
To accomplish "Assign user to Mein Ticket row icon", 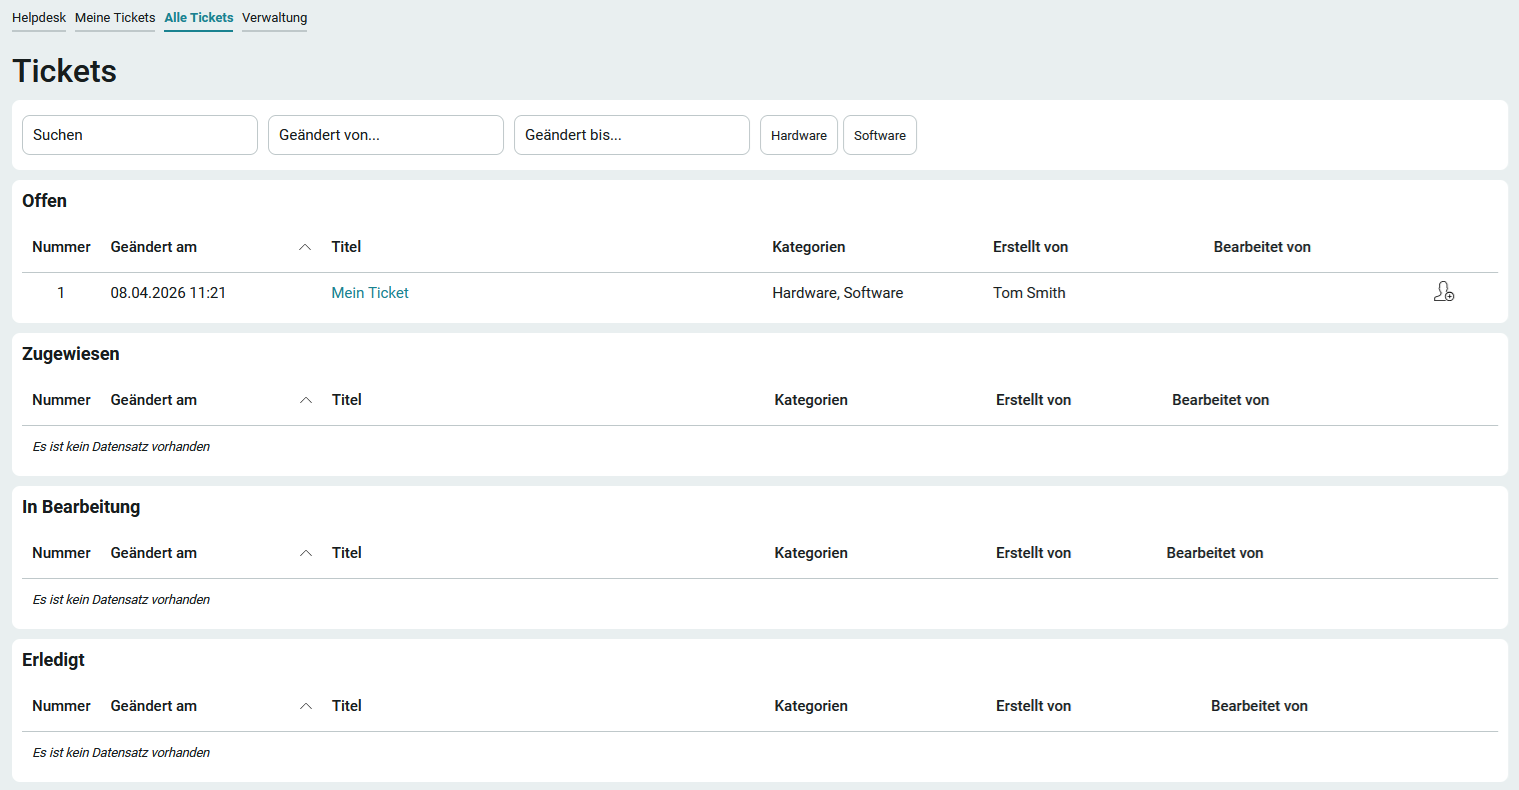I will click(1443, 292).
